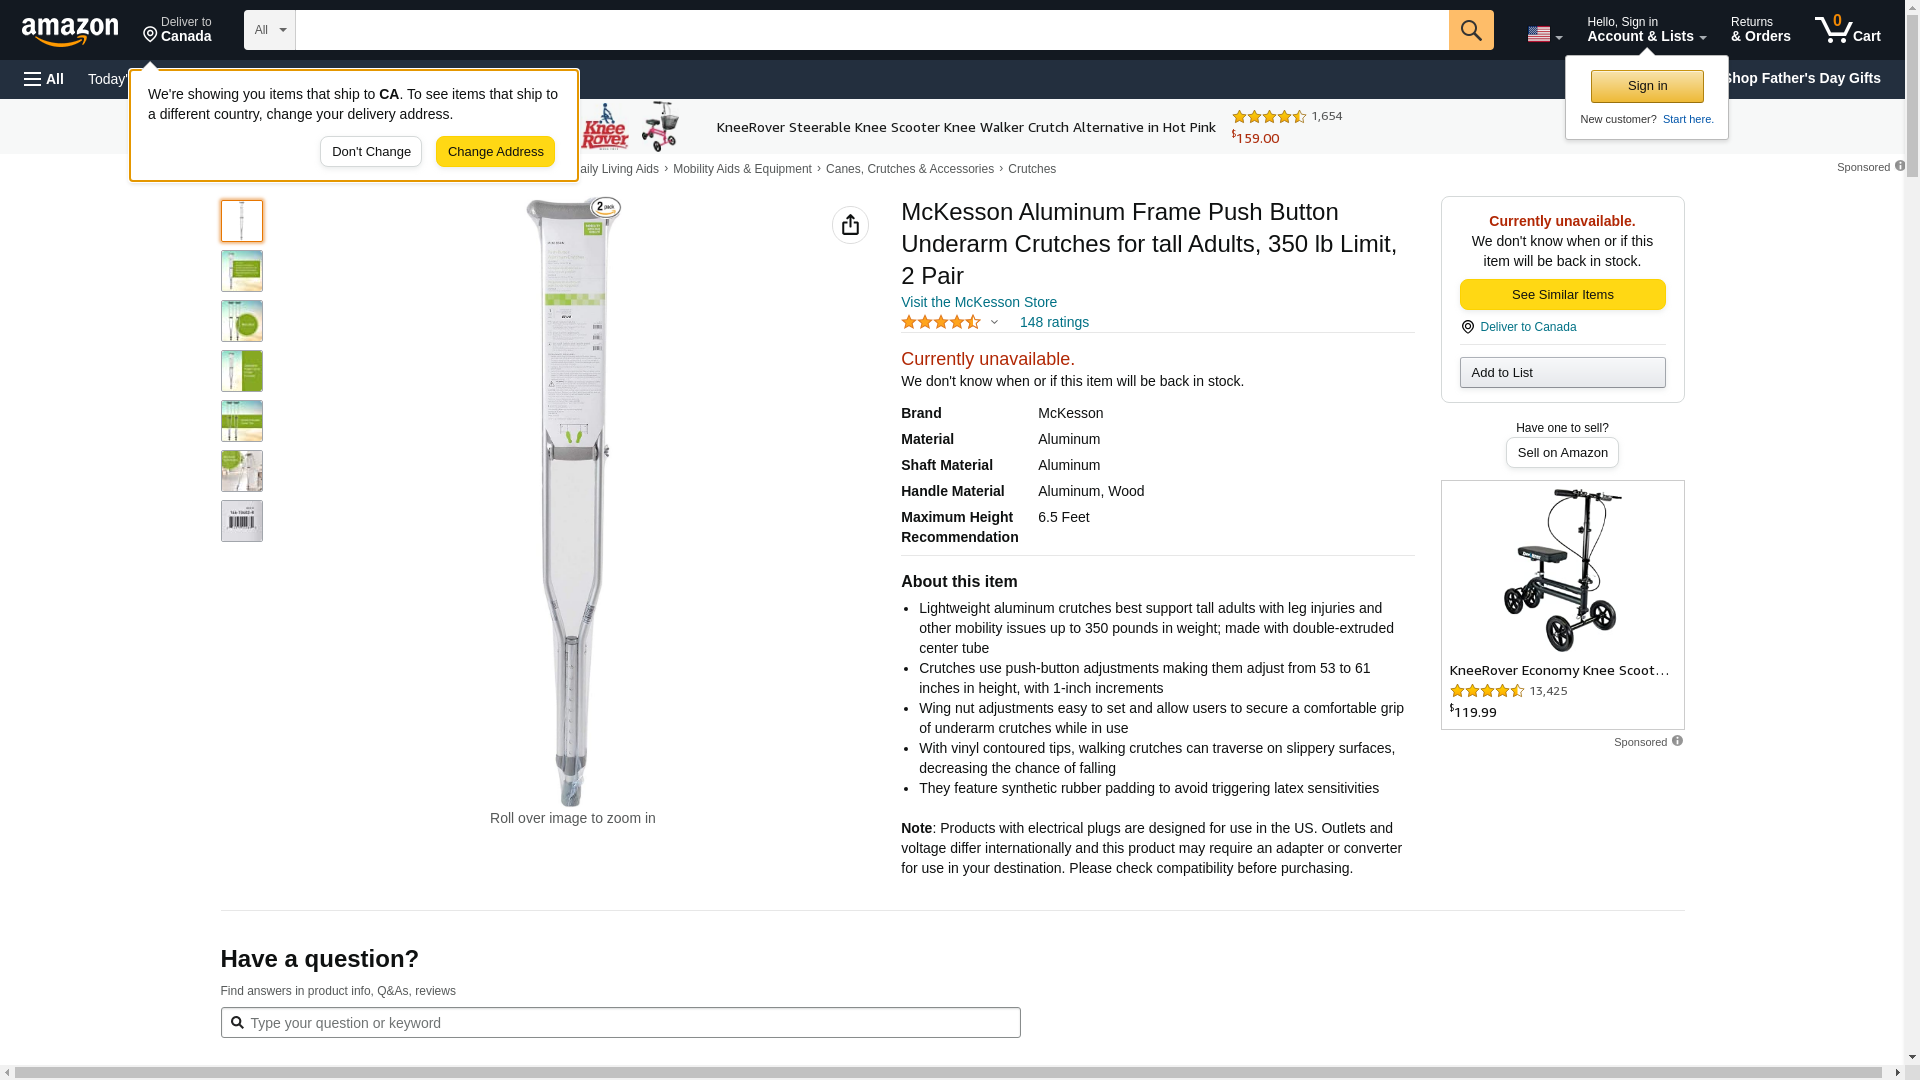The image size is (1920, 1080).
Task: Open the language flag dropdown
Action: coord(1544,34)
